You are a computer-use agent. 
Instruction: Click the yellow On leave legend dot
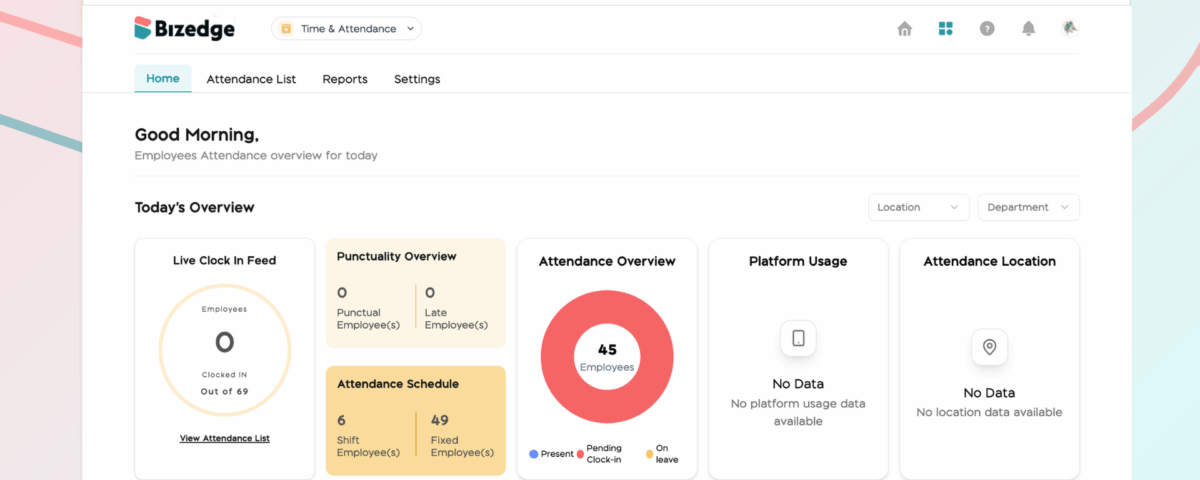649,454
